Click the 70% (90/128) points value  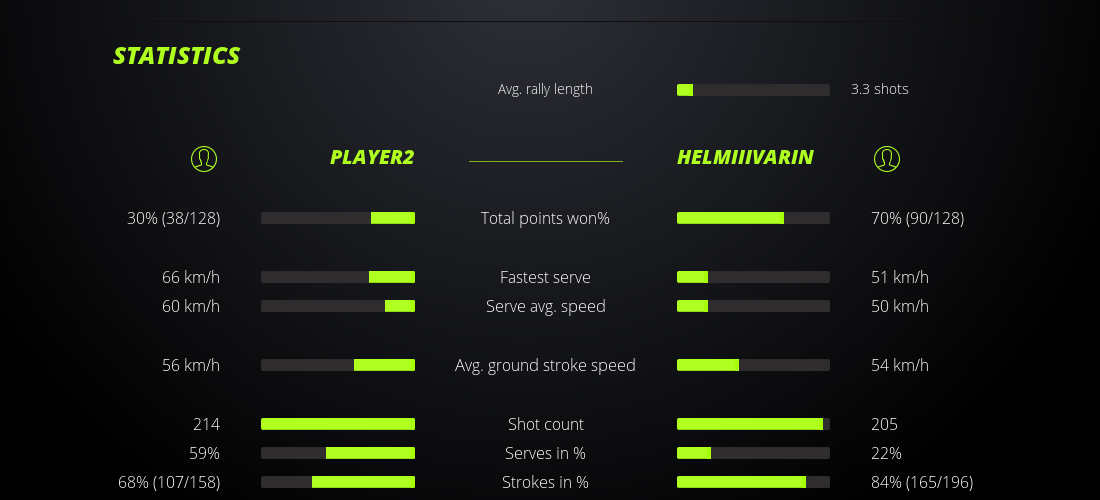(917, 218)
